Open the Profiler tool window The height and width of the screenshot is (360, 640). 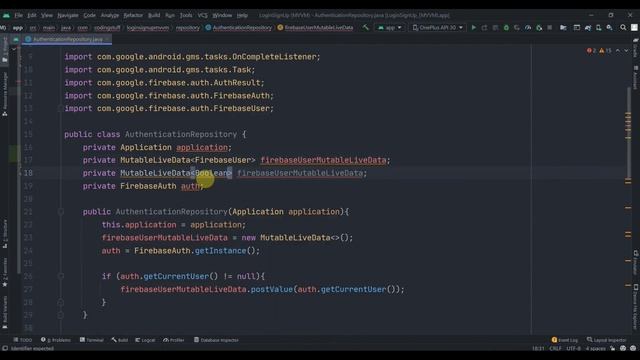pyautogui.click(x=174, y=340)
